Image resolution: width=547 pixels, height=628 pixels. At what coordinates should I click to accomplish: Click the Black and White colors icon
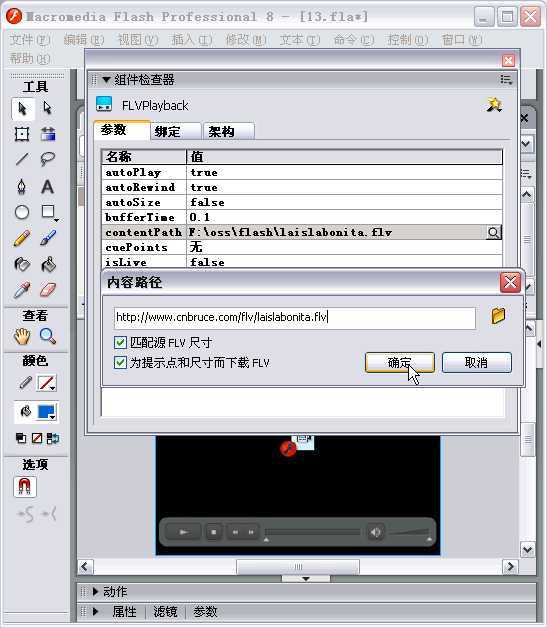point(21,438)
